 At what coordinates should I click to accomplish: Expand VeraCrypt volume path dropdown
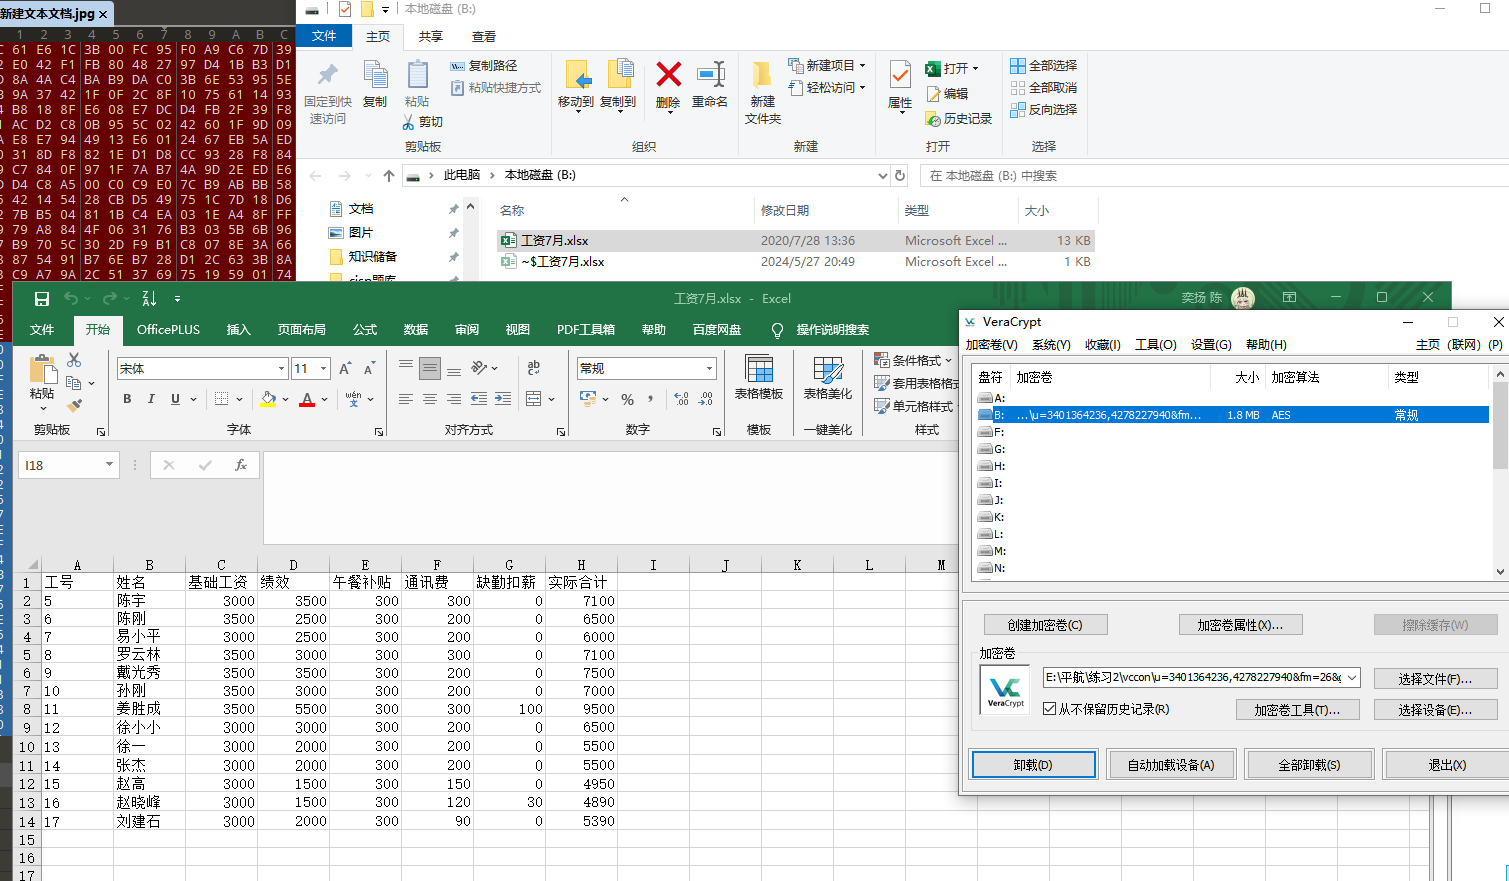tap(1352, 677)
